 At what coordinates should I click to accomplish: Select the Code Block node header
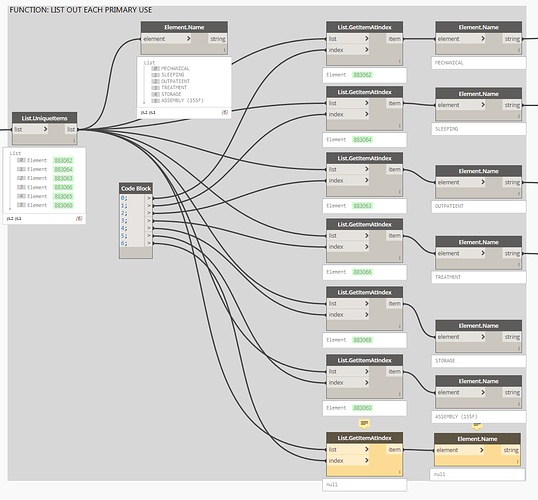[x=136, y=188]
